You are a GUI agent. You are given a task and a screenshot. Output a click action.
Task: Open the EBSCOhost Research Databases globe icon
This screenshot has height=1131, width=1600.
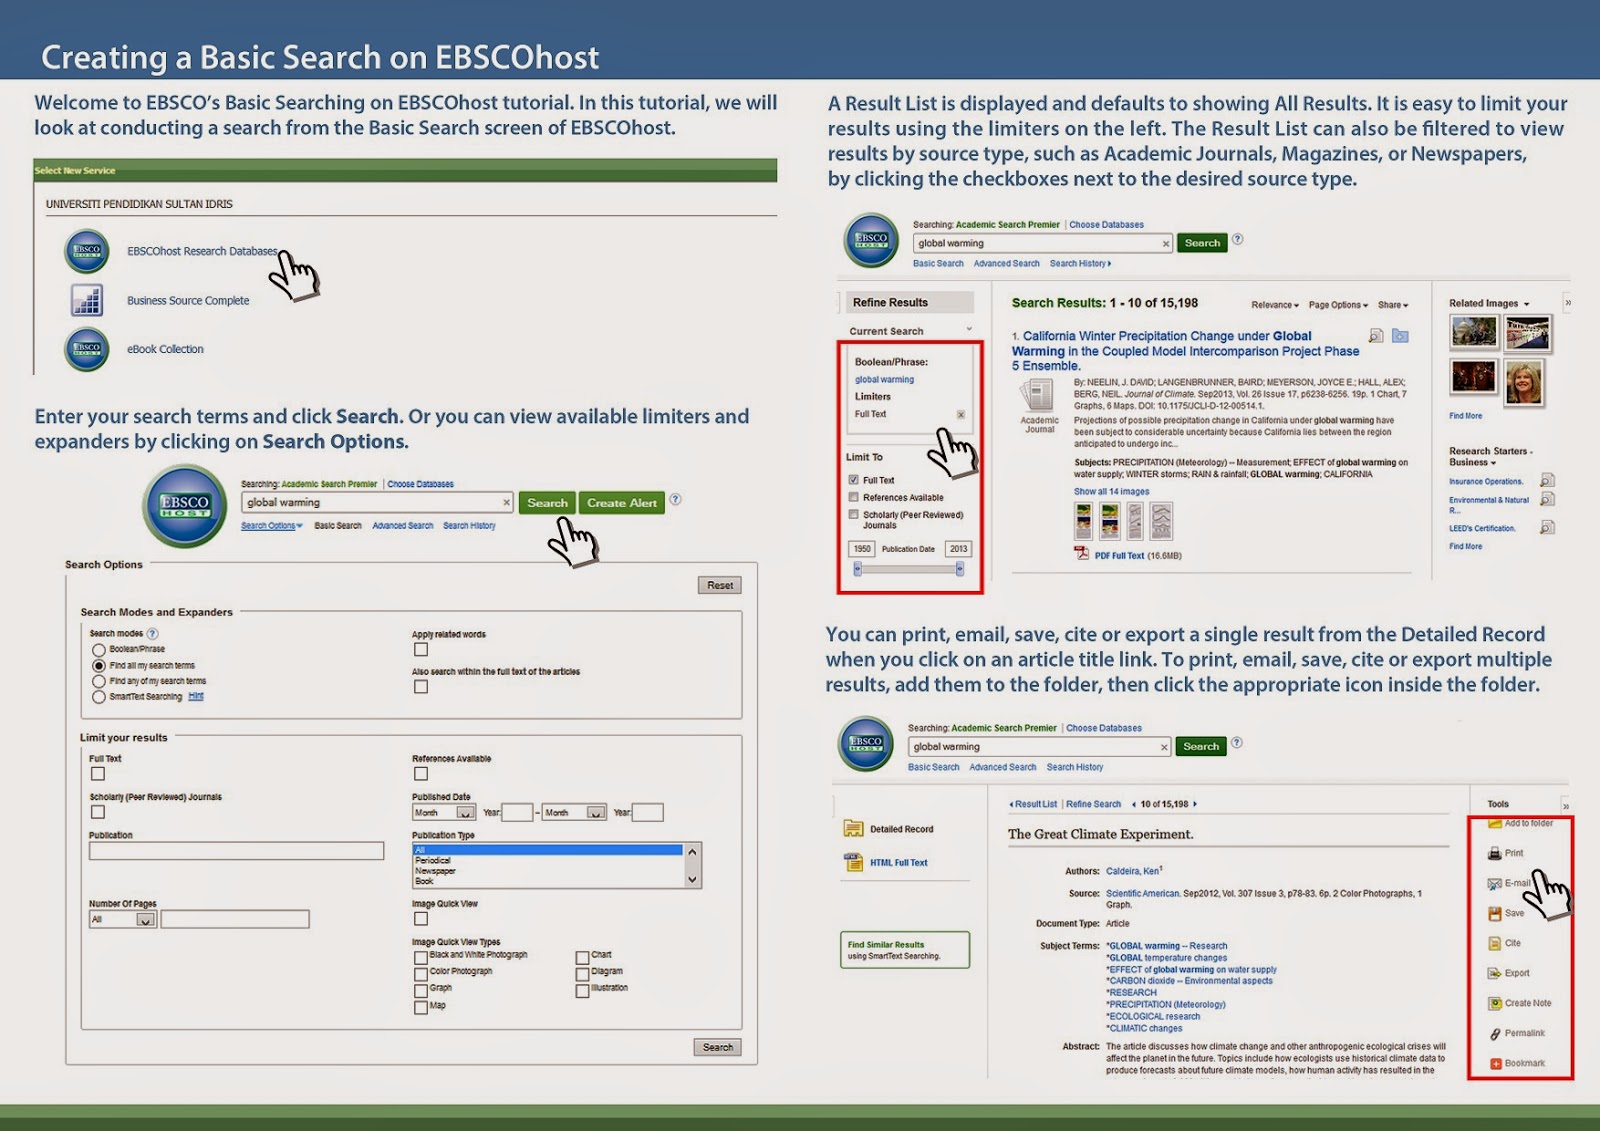(87, 251)
